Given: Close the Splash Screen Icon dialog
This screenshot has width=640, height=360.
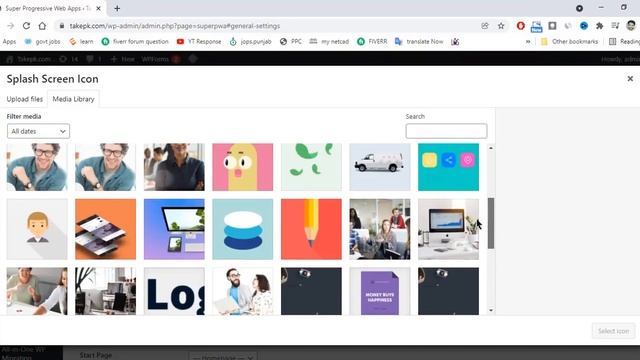Looking at the screenshot, I should click(x=630, y=78).
